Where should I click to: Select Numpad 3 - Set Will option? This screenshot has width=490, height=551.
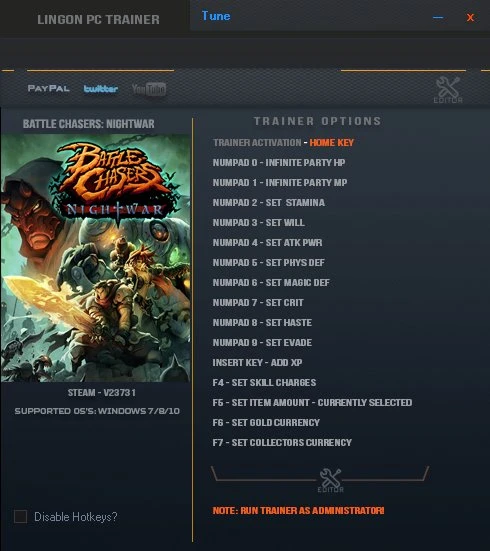(259, 223)
